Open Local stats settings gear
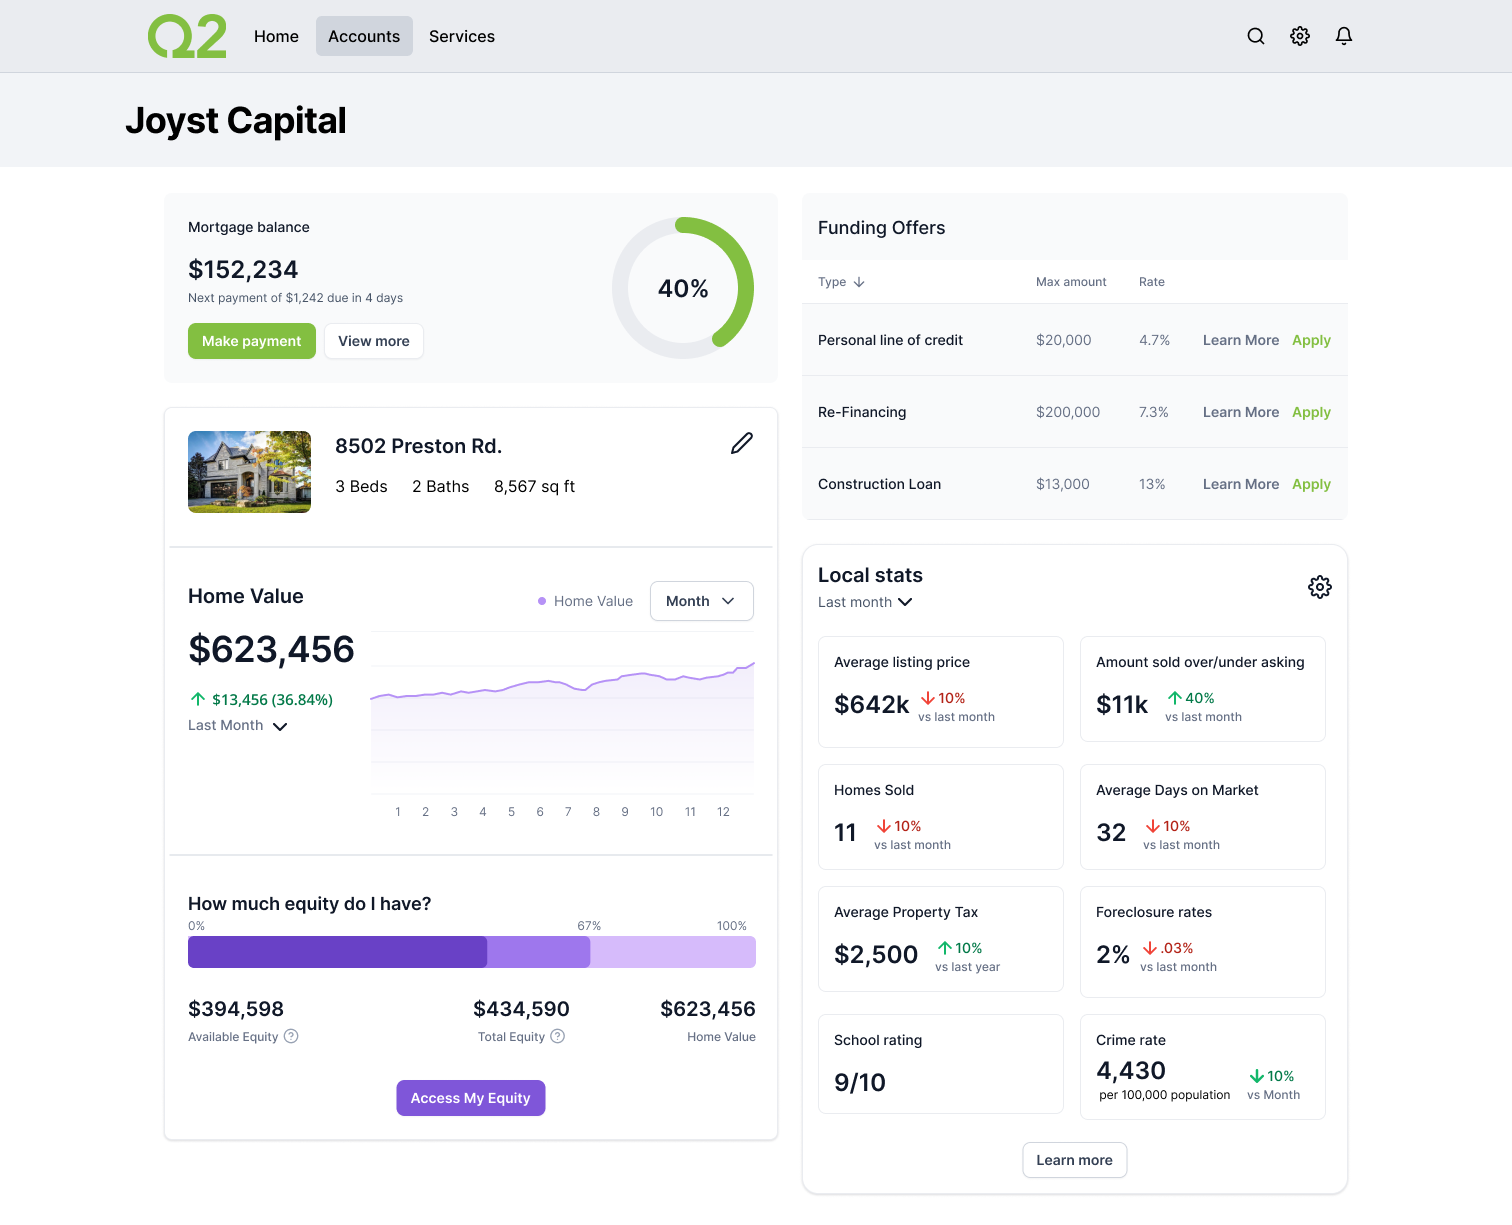This screenshot has height=1225, width=1512. click(1320, 587)
